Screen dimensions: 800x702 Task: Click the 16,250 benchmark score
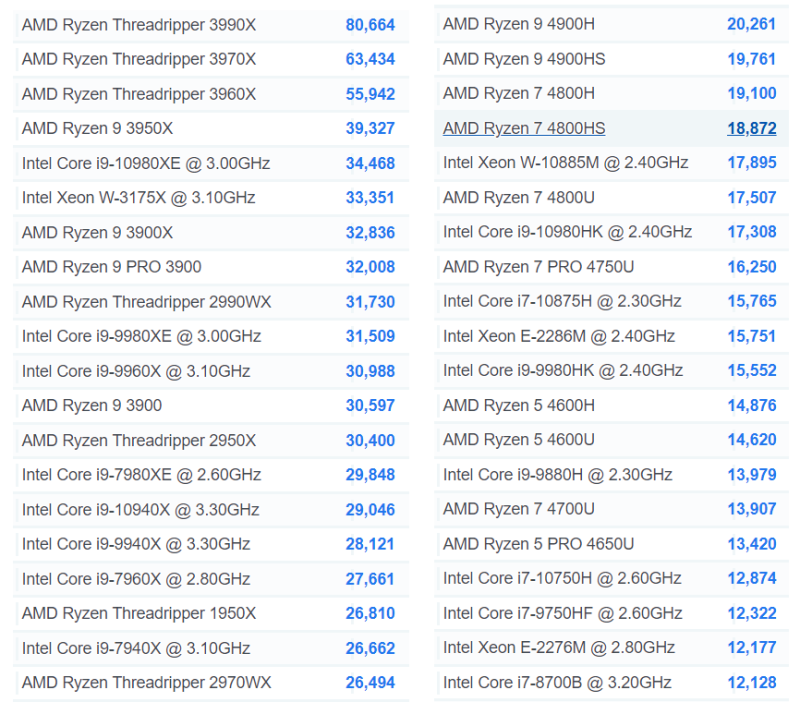(x=752, y=267)
